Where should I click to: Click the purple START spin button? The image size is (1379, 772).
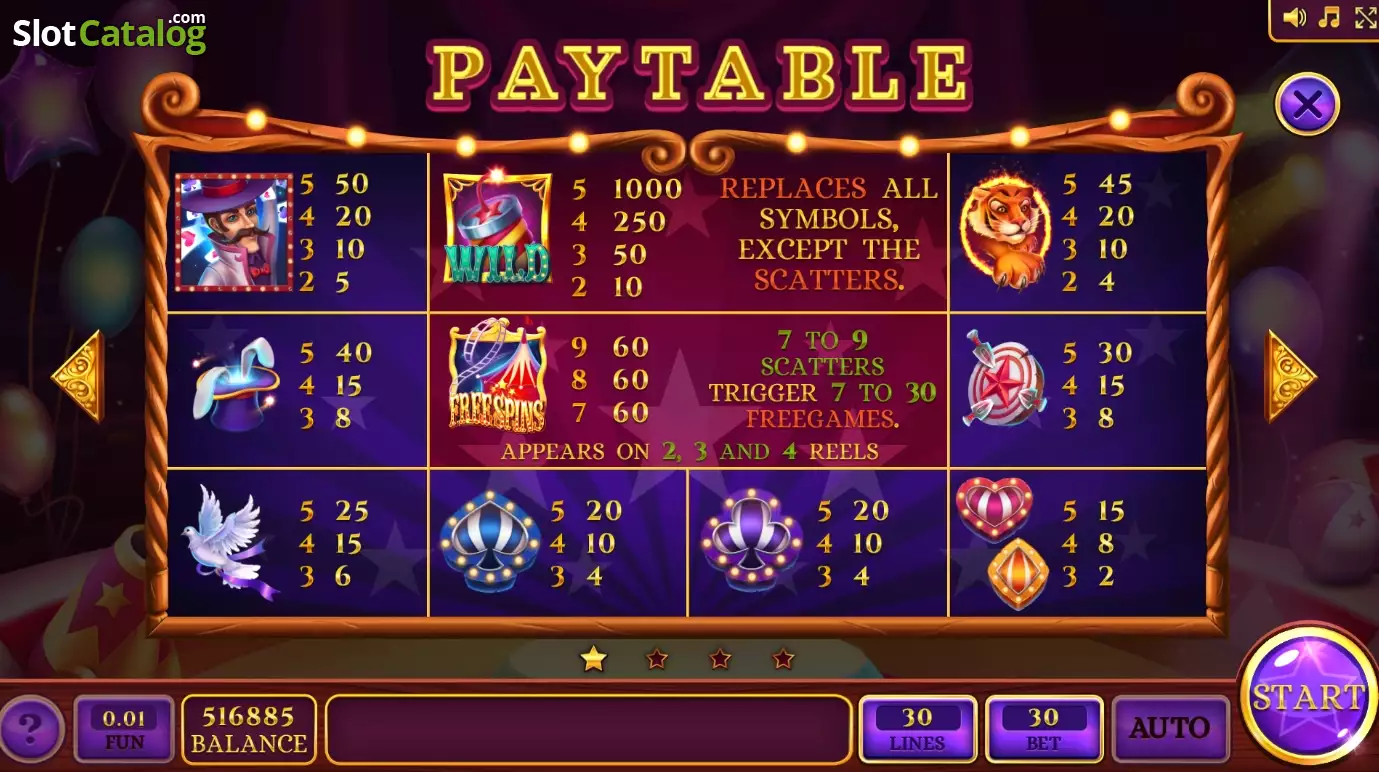tap(1308, 696)
